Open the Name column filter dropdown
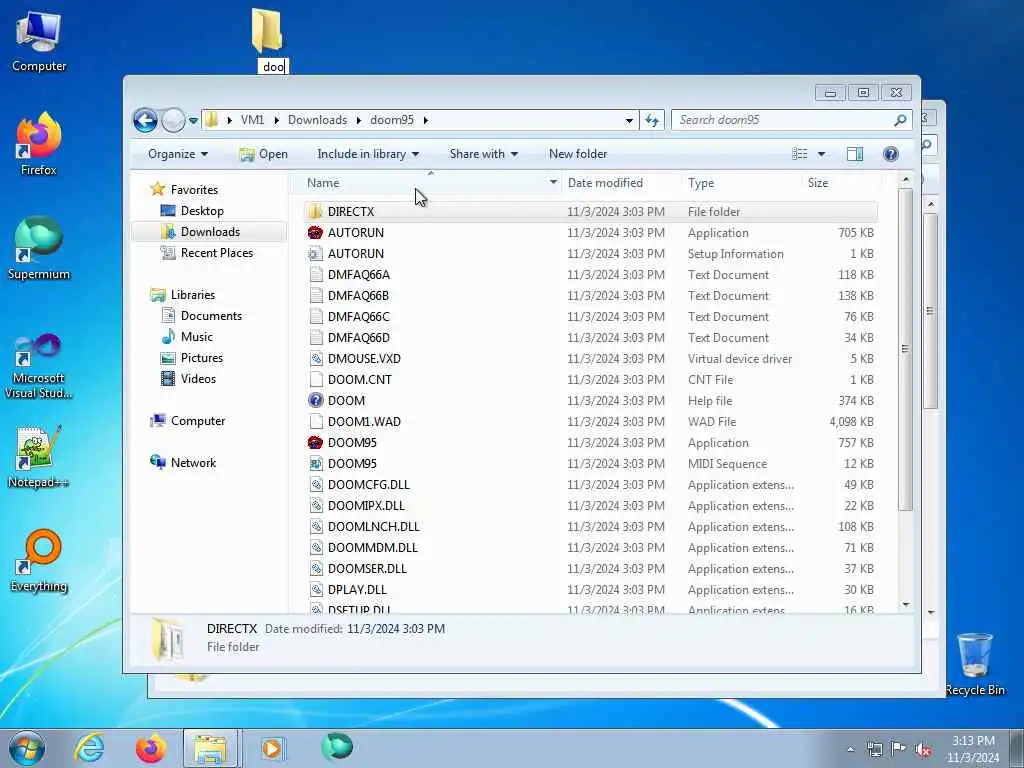The height and width of the screenshot is (768, 1024). (x=553, y=183)
